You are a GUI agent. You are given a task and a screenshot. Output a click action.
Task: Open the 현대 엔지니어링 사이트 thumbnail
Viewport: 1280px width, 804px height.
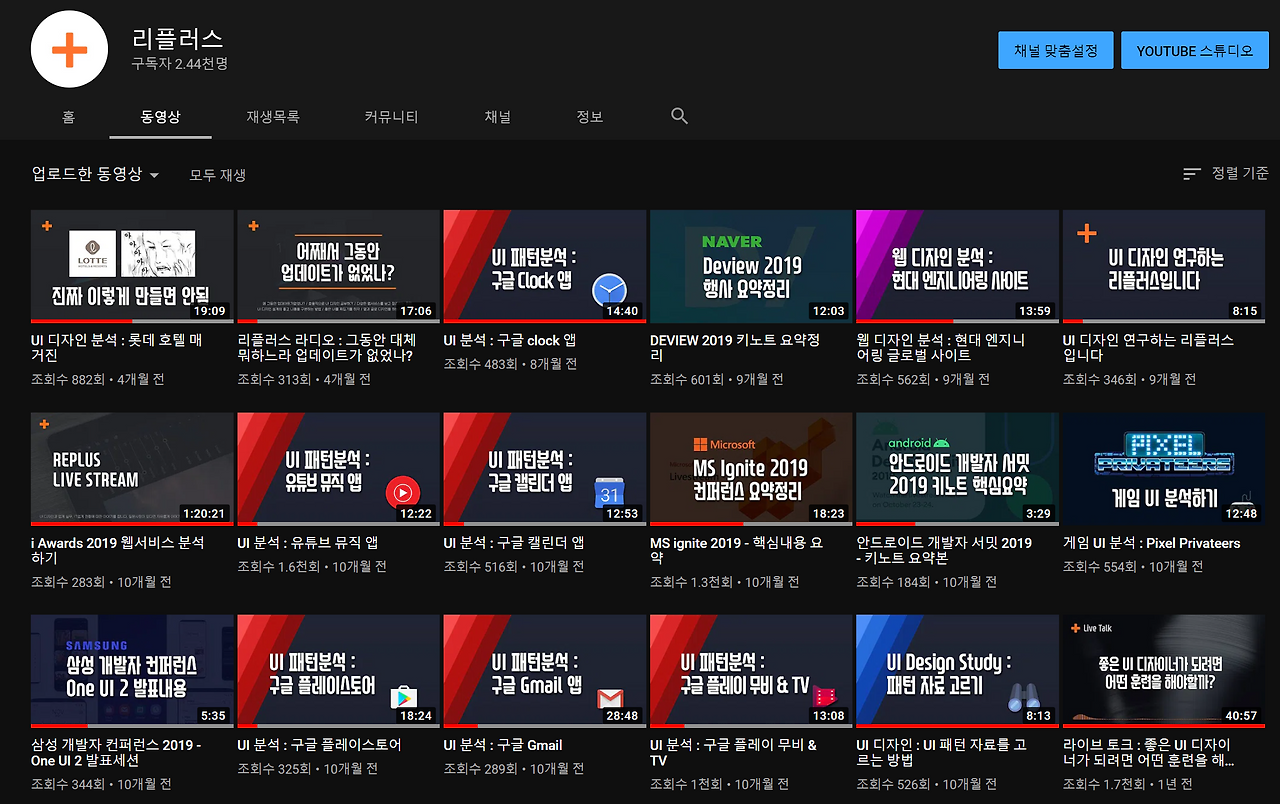pyautogui.click(x=957, y=266)
